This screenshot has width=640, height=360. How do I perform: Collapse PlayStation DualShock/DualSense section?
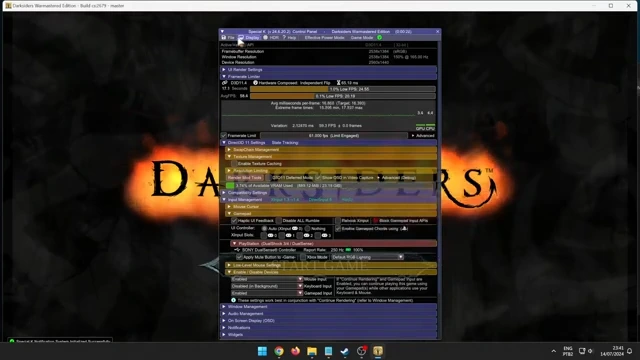tap(334, 244)
